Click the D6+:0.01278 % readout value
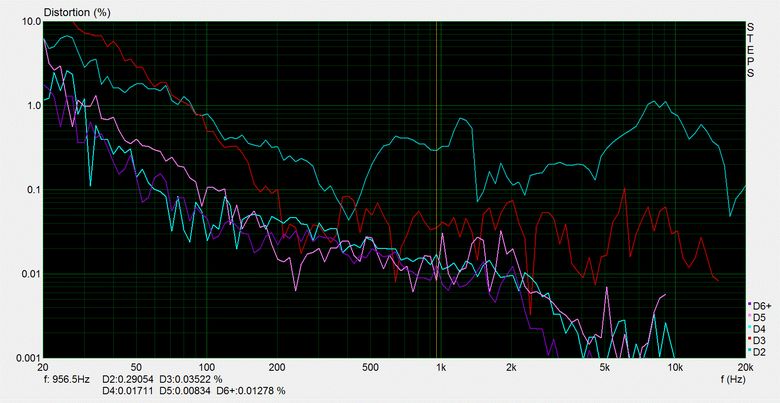This screenshot has height=403, width=780. pyautogui.click(x=251, y=391)
